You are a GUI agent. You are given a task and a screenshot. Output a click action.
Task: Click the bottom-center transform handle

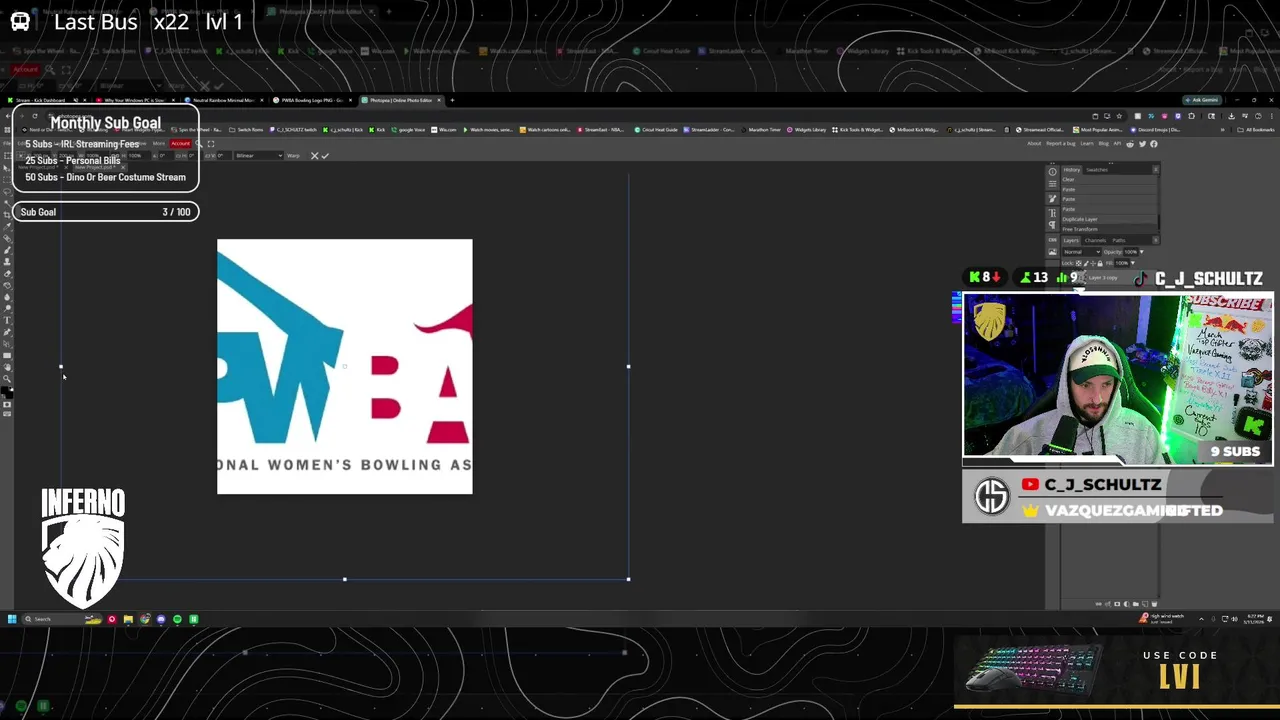[344, 579]
